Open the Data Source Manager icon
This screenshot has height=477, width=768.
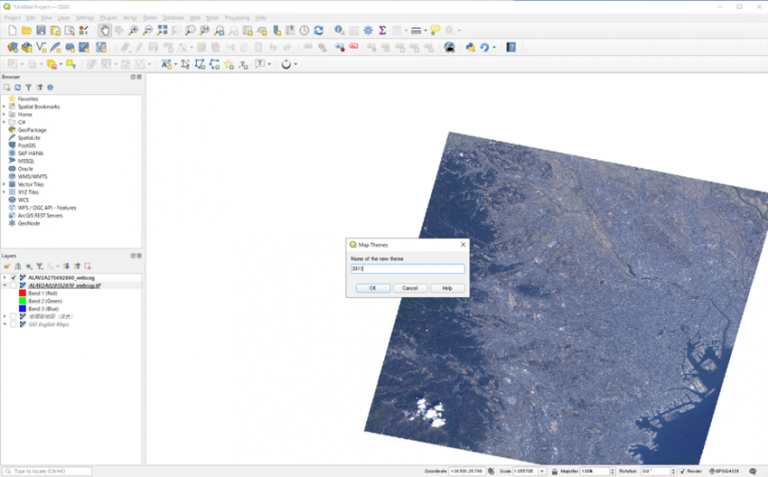12,48
